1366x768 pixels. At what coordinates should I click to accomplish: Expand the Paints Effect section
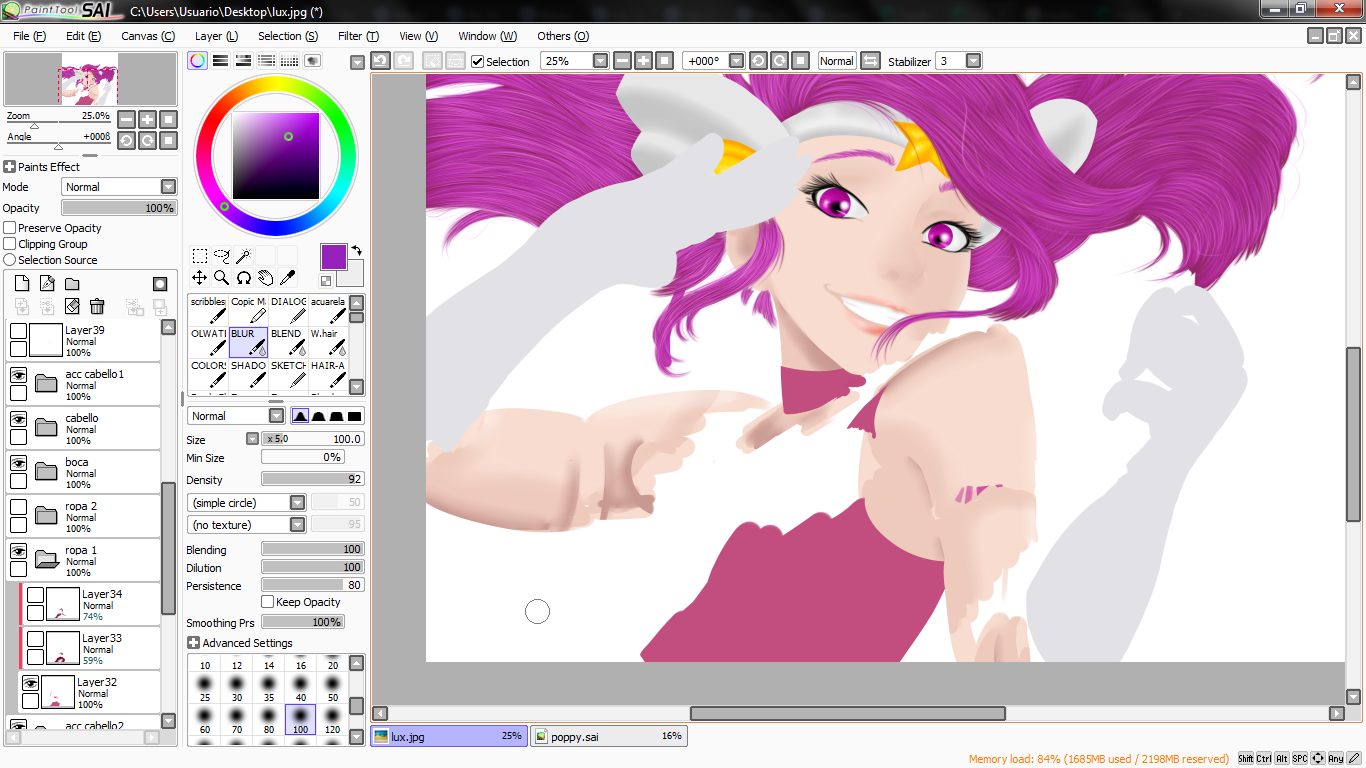9,167
